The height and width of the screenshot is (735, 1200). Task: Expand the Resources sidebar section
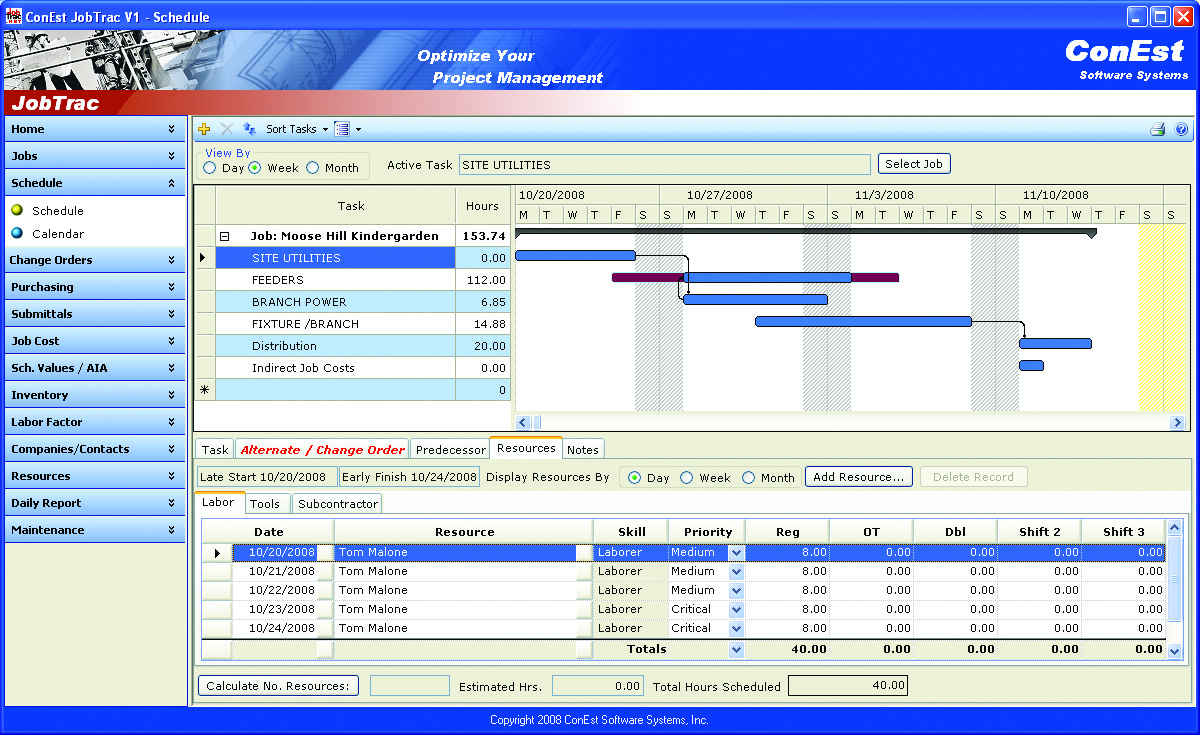point(95,476)
